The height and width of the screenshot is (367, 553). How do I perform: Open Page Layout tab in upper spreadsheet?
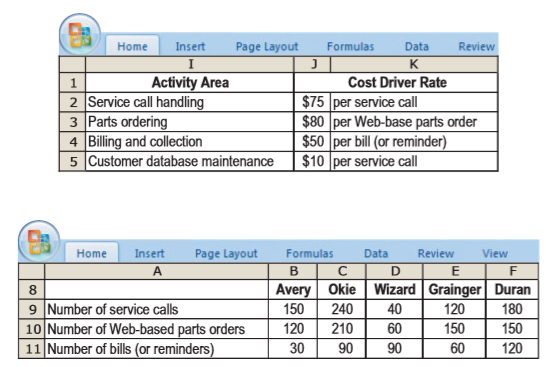coord(267,47)
